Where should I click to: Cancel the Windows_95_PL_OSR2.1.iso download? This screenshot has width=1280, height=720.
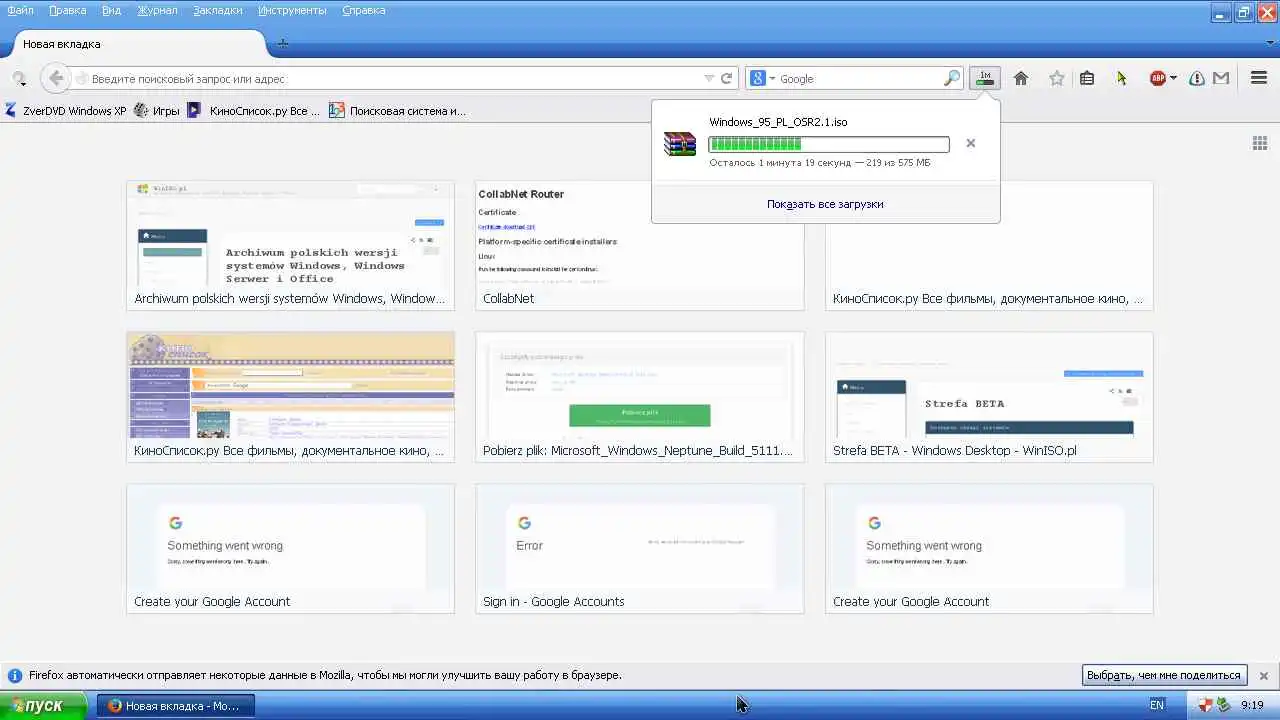coord(970,143)
